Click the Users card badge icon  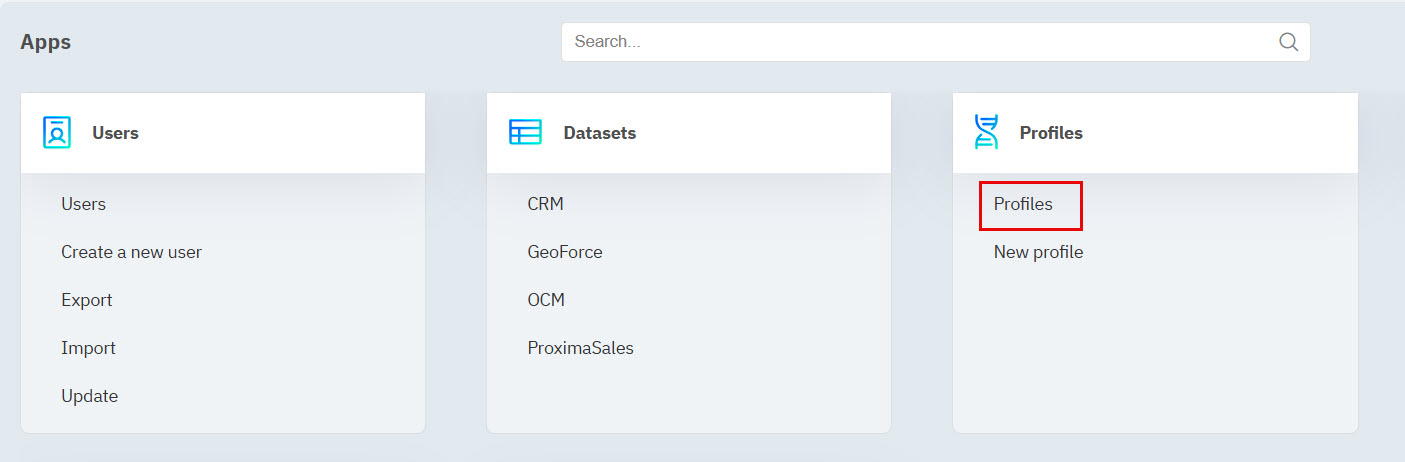pos(57,132)
